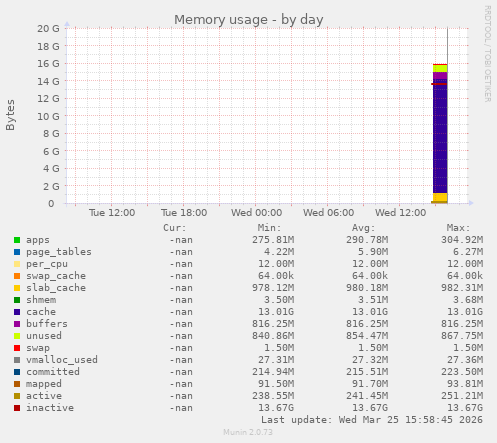Click the 'Tue 12:00' x-axis label
The height and width of the screenshot is (443, 497).
coord(112,213)
